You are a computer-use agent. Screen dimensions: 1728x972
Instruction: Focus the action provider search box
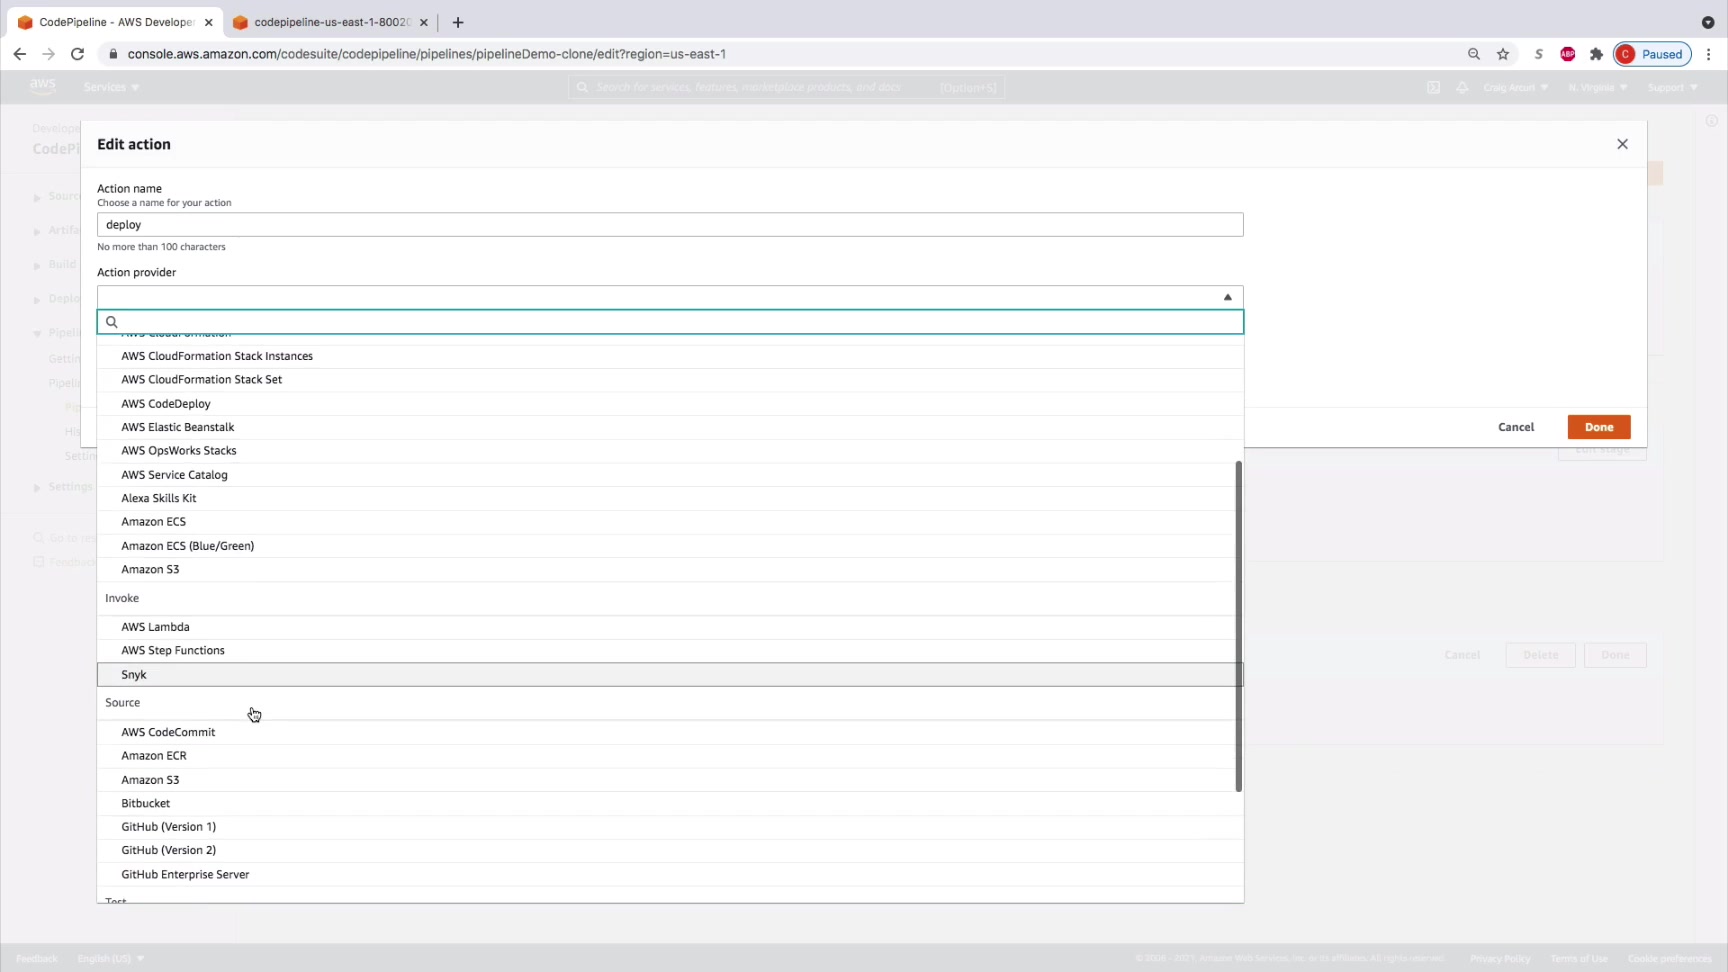coord(670,322)
